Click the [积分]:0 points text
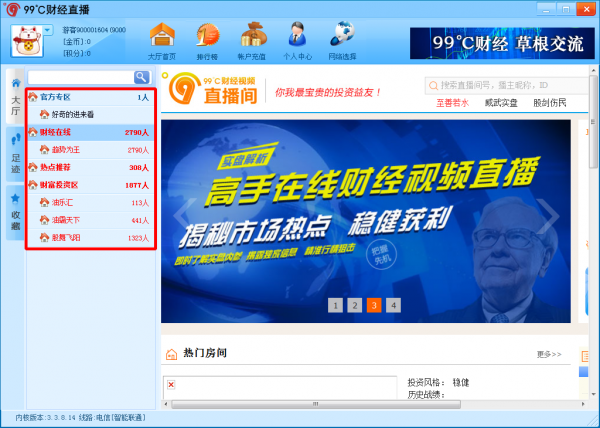Screen dimensions: 600x428 [77, 53]
